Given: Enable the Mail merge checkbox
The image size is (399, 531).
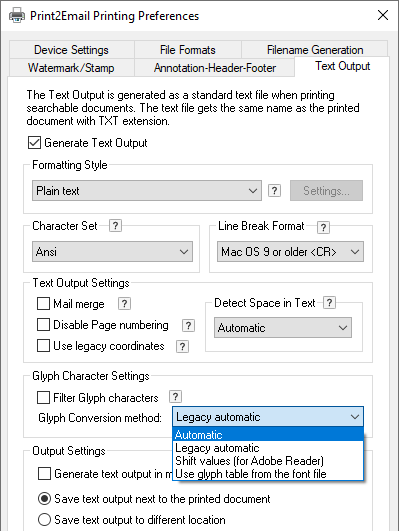Looking at the screenshot, I should click(x=43, y=303).
